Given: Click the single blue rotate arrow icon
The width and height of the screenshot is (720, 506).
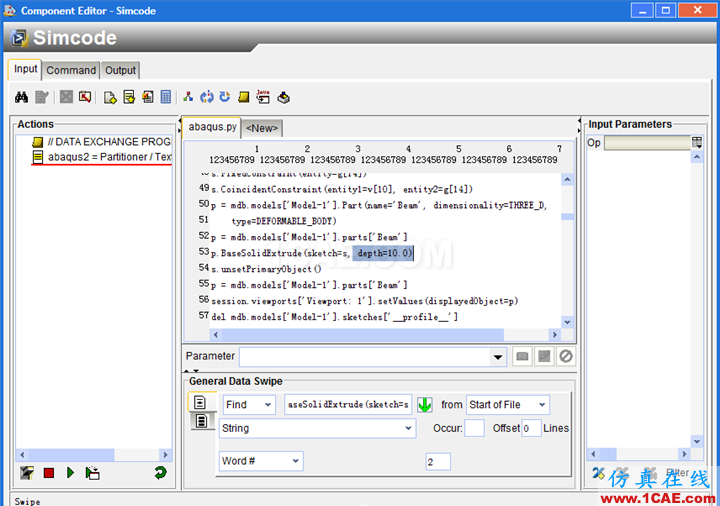Looking at the screenshot, I should pyautogui.click(x=225, y=97).
